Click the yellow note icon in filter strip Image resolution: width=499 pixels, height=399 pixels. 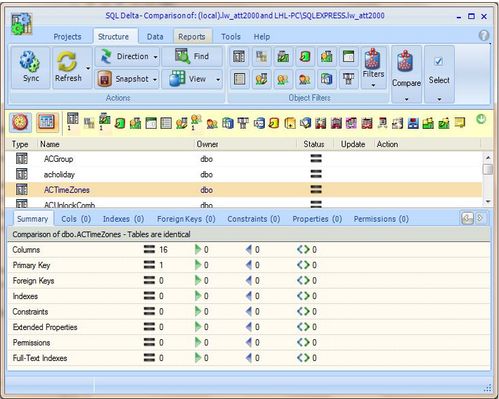[x=460, y=122]
